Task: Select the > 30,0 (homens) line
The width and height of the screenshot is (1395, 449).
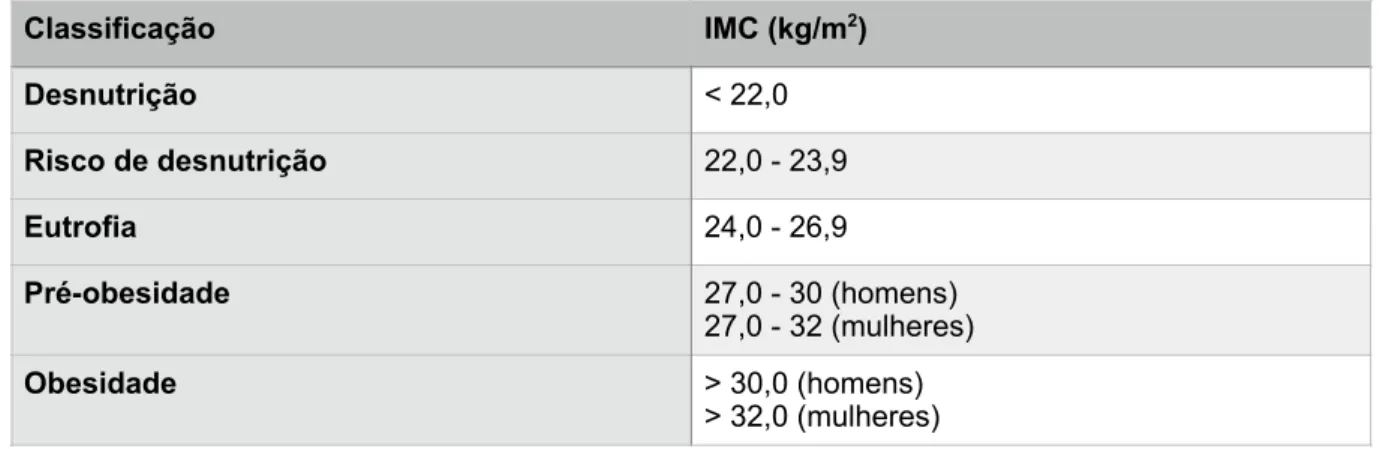Action: point(814,385)
